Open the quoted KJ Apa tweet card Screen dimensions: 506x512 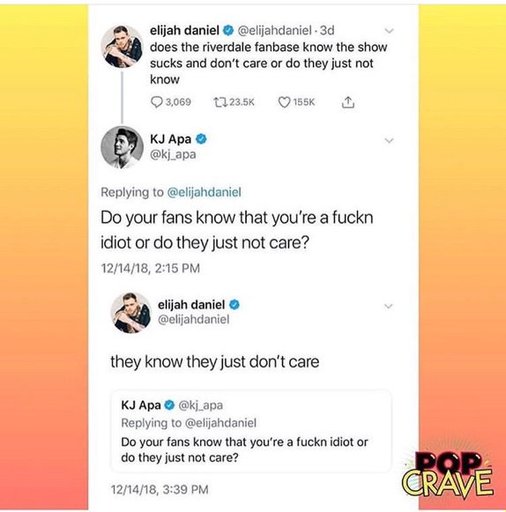[x=251, y=431]
